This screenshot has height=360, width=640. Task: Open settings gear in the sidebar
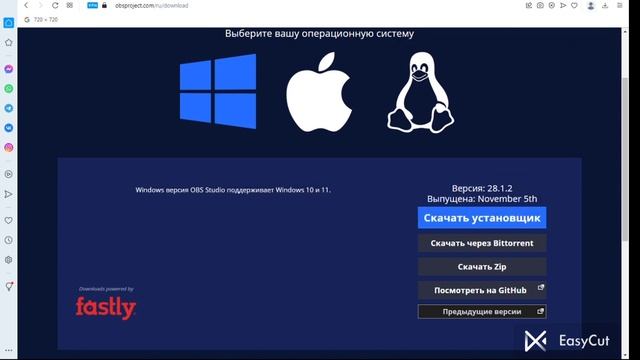pos(9,260)
